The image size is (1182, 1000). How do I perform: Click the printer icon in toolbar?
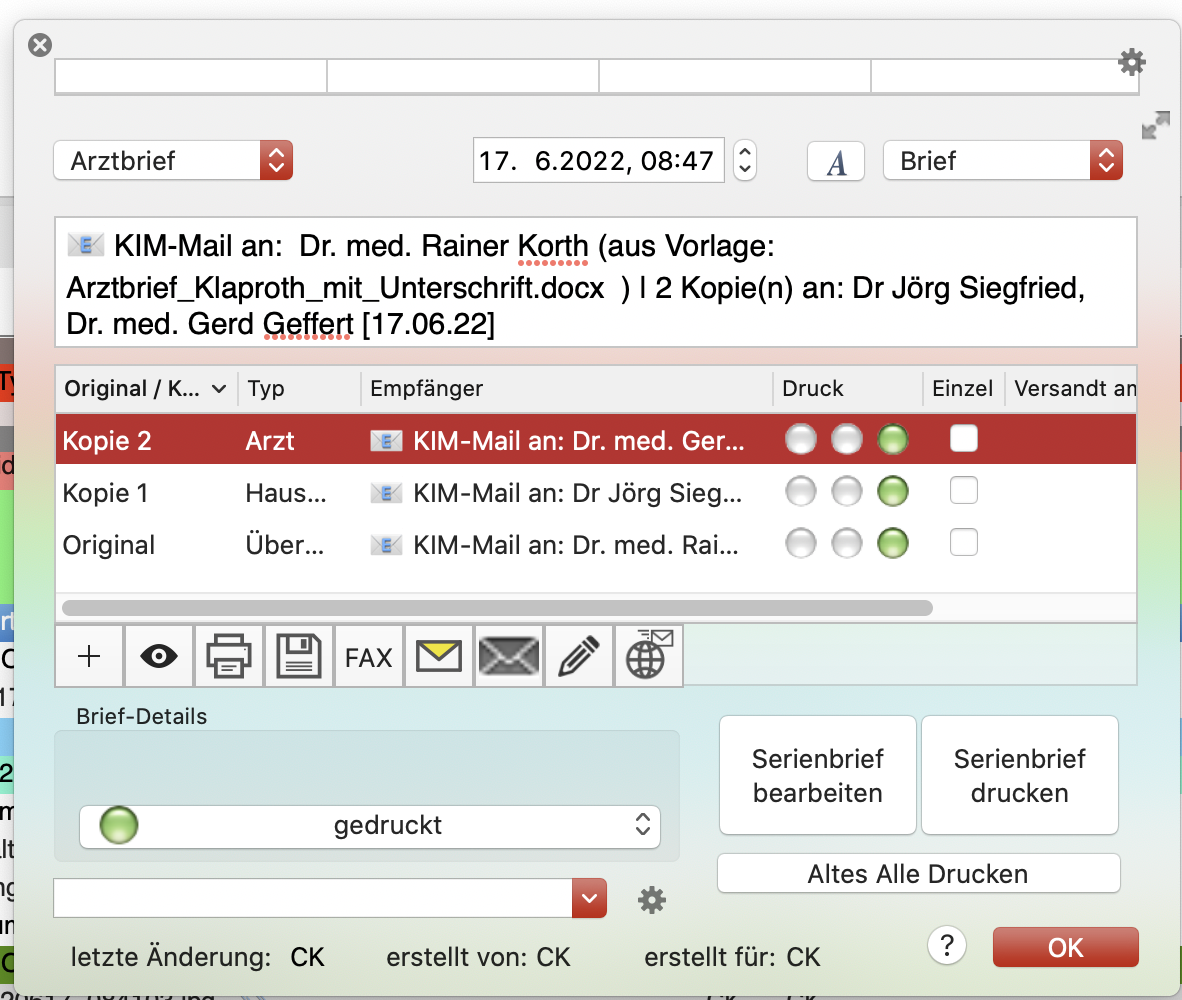229,656
